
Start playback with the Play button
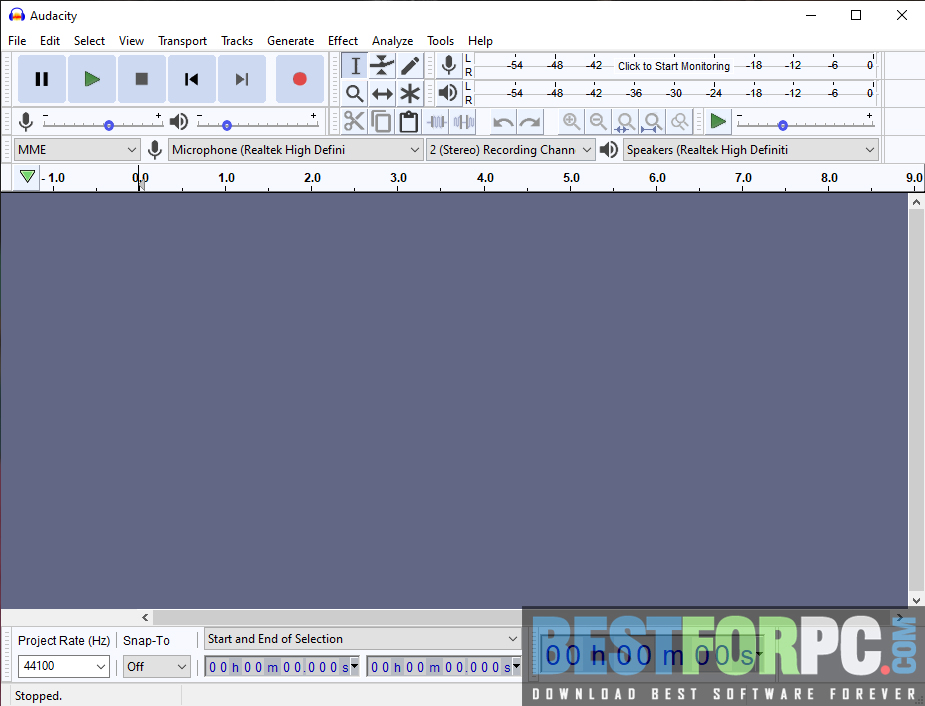(92, 79)
